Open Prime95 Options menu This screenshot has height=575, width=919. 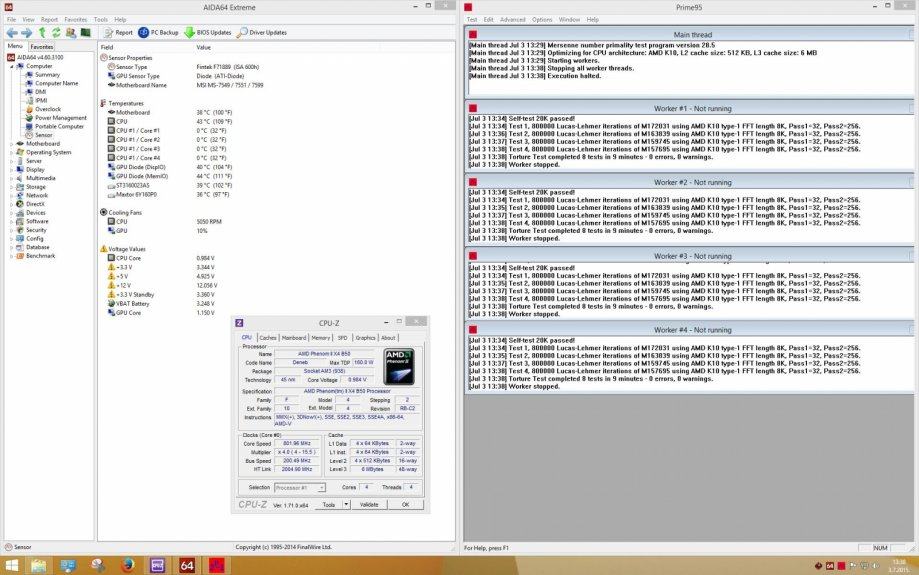point(542,20)
